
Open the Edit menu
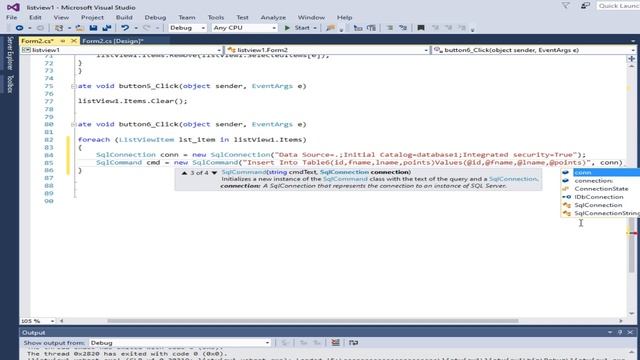[35, 18]
